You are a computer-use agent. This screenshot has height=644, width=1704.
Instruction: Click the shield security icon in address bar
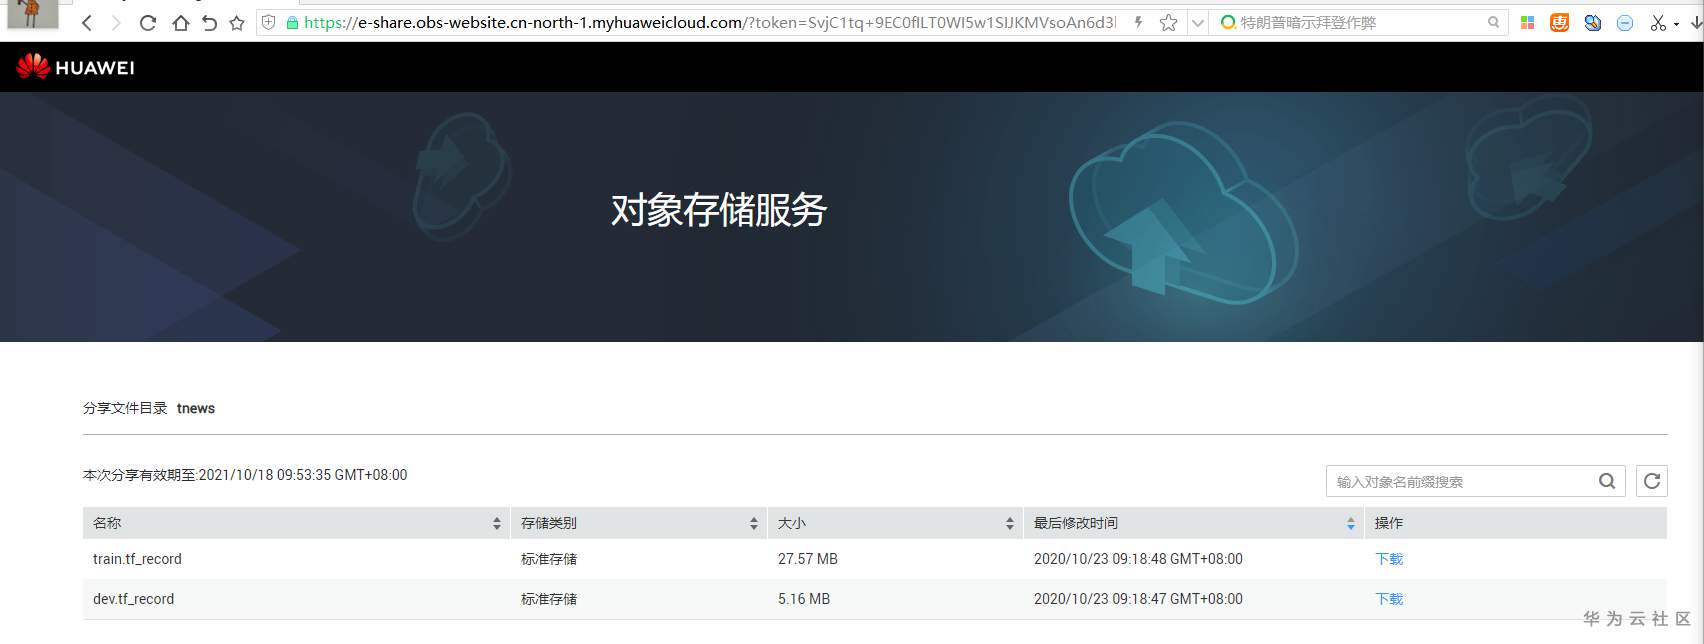click(x=268, y=22)
